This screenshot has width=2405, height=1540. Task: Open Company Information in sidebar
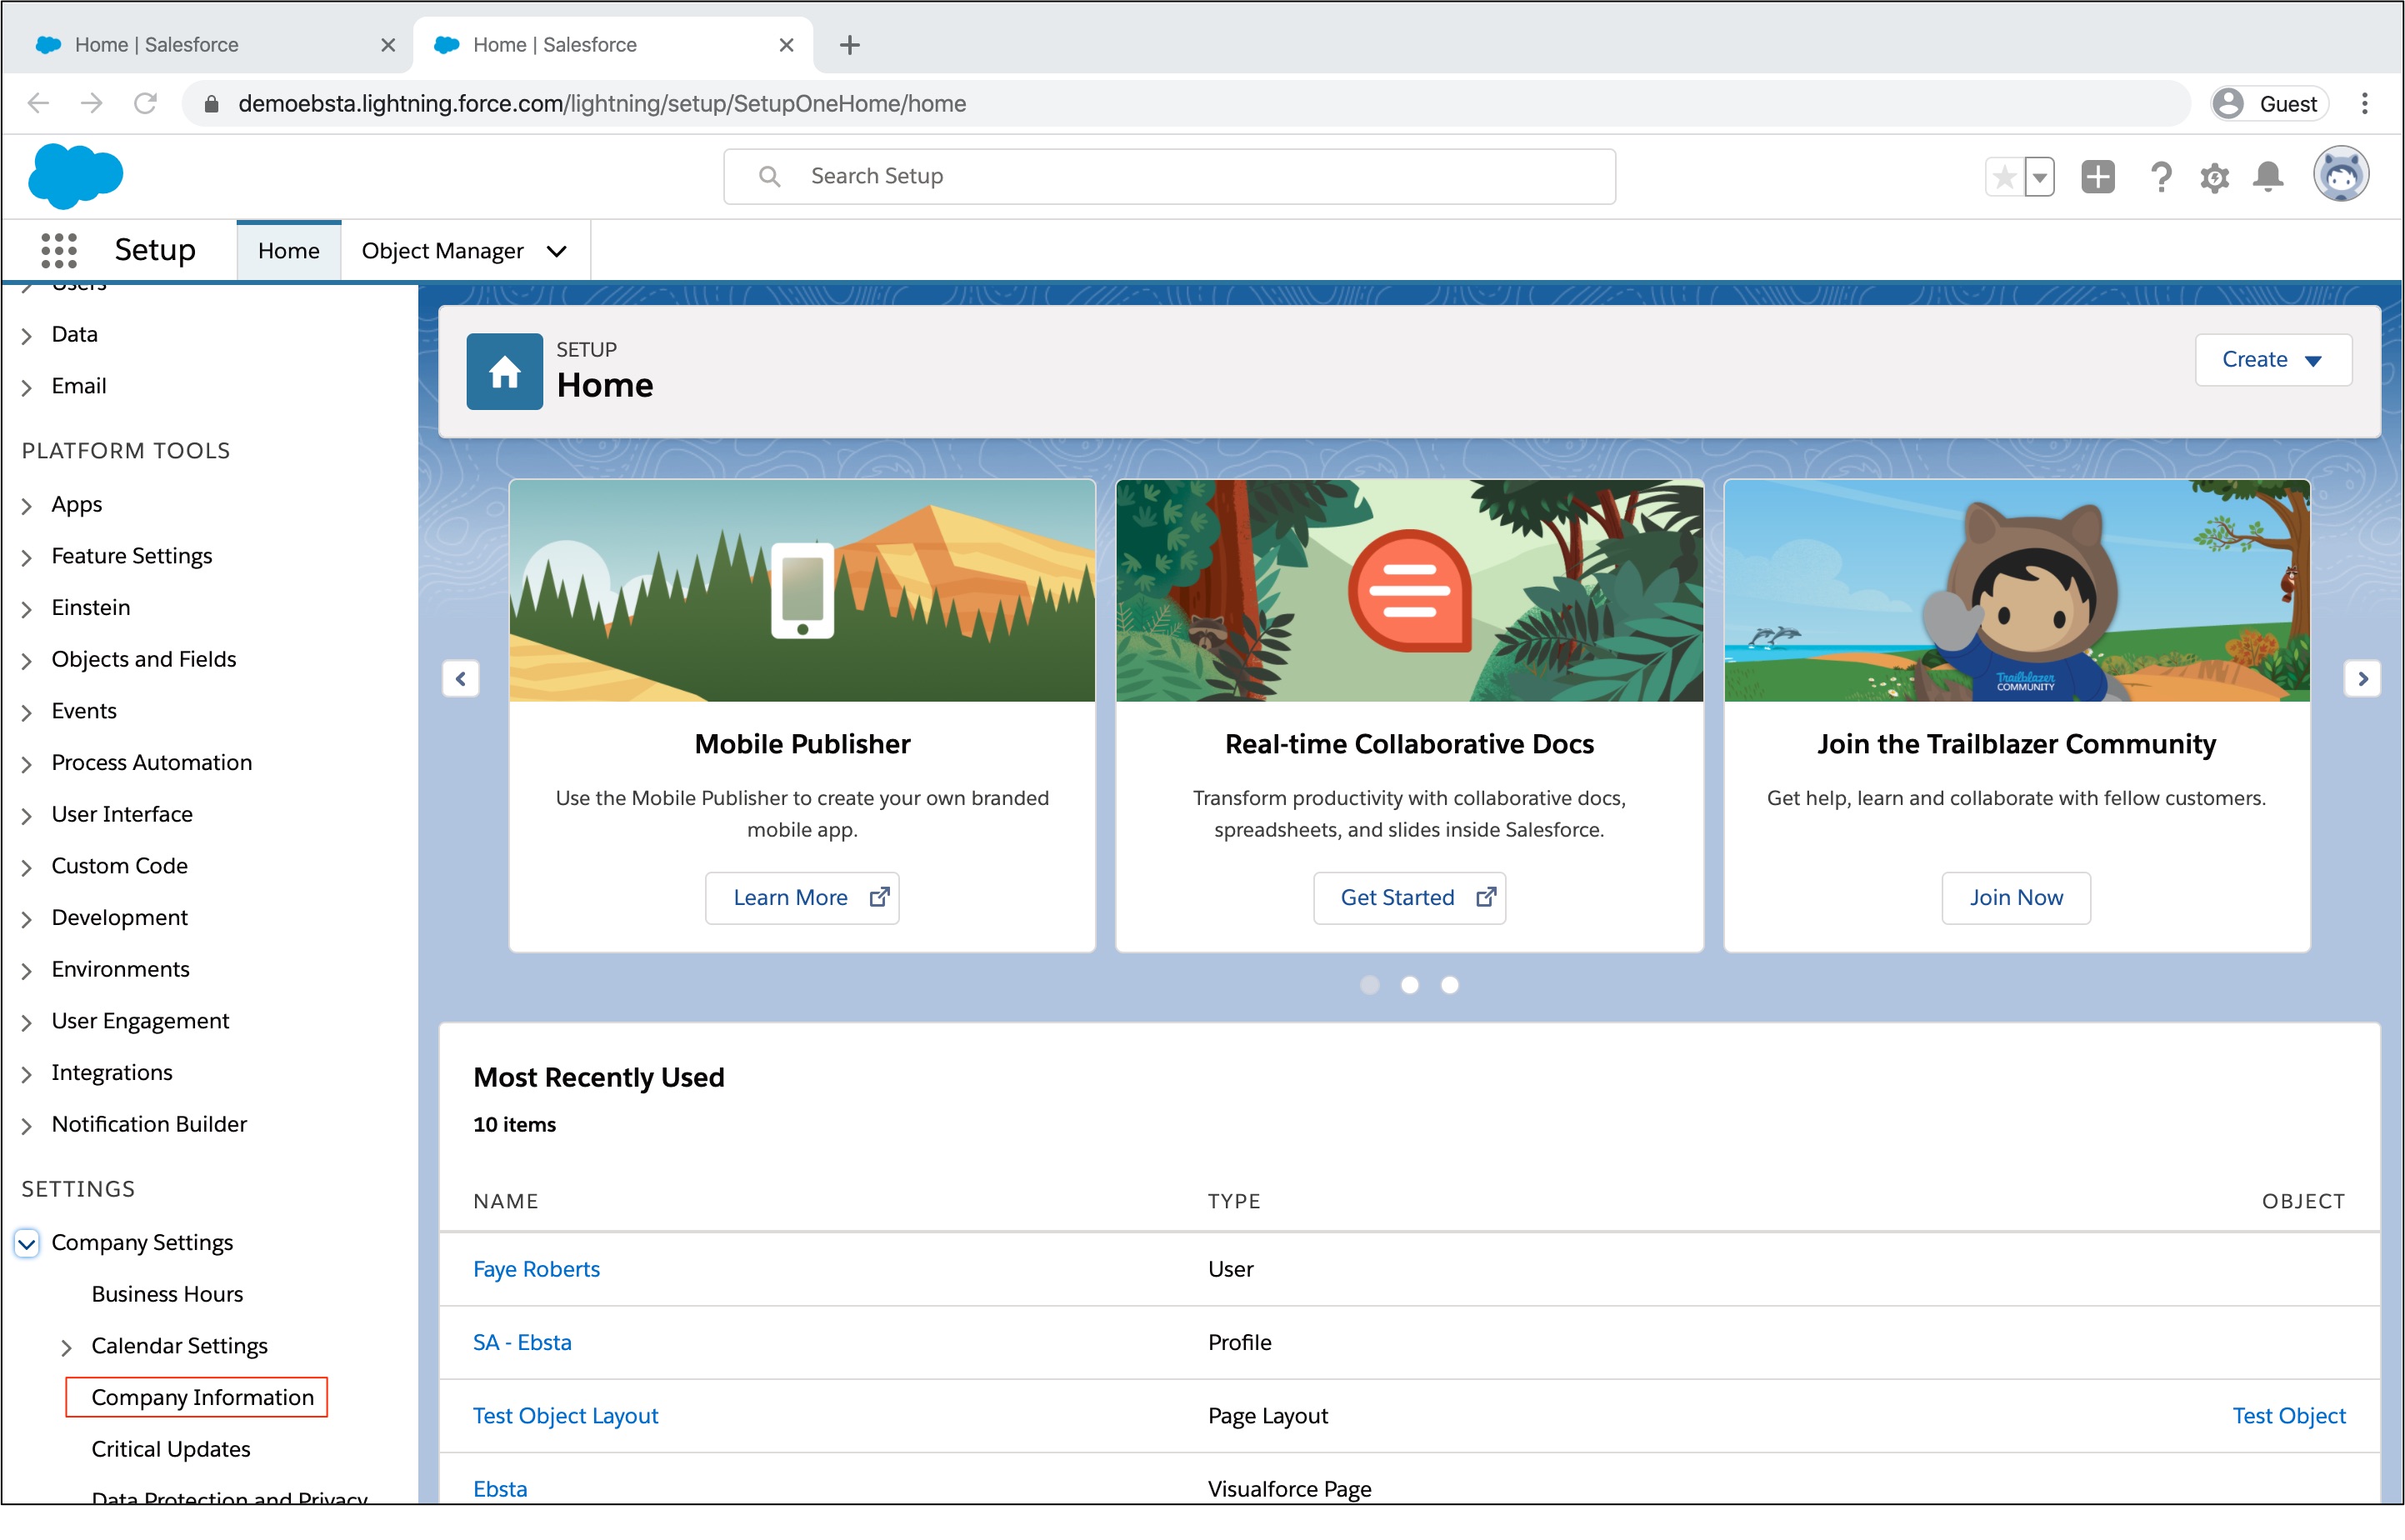(x=202, y=1397)
